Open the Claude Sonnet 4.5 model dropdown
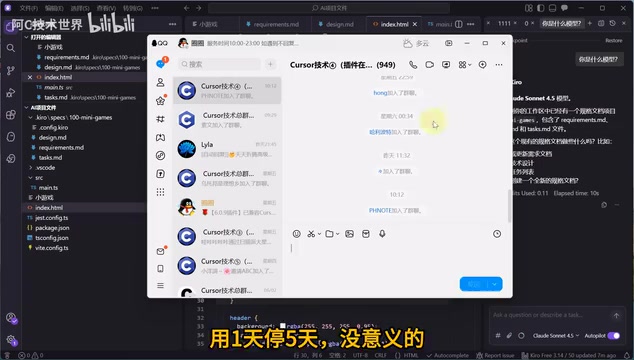 click(x=556, y=335)
